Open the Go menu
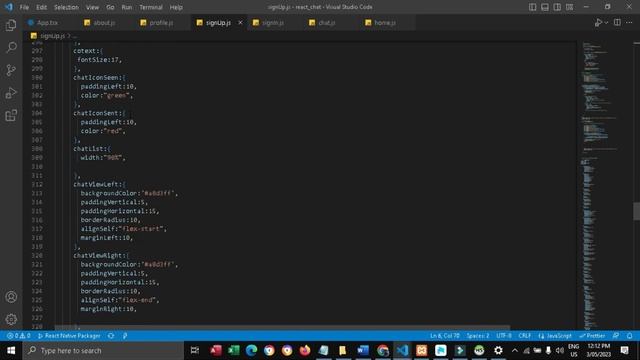The image size is (640, 360). [x=110, y=7]
